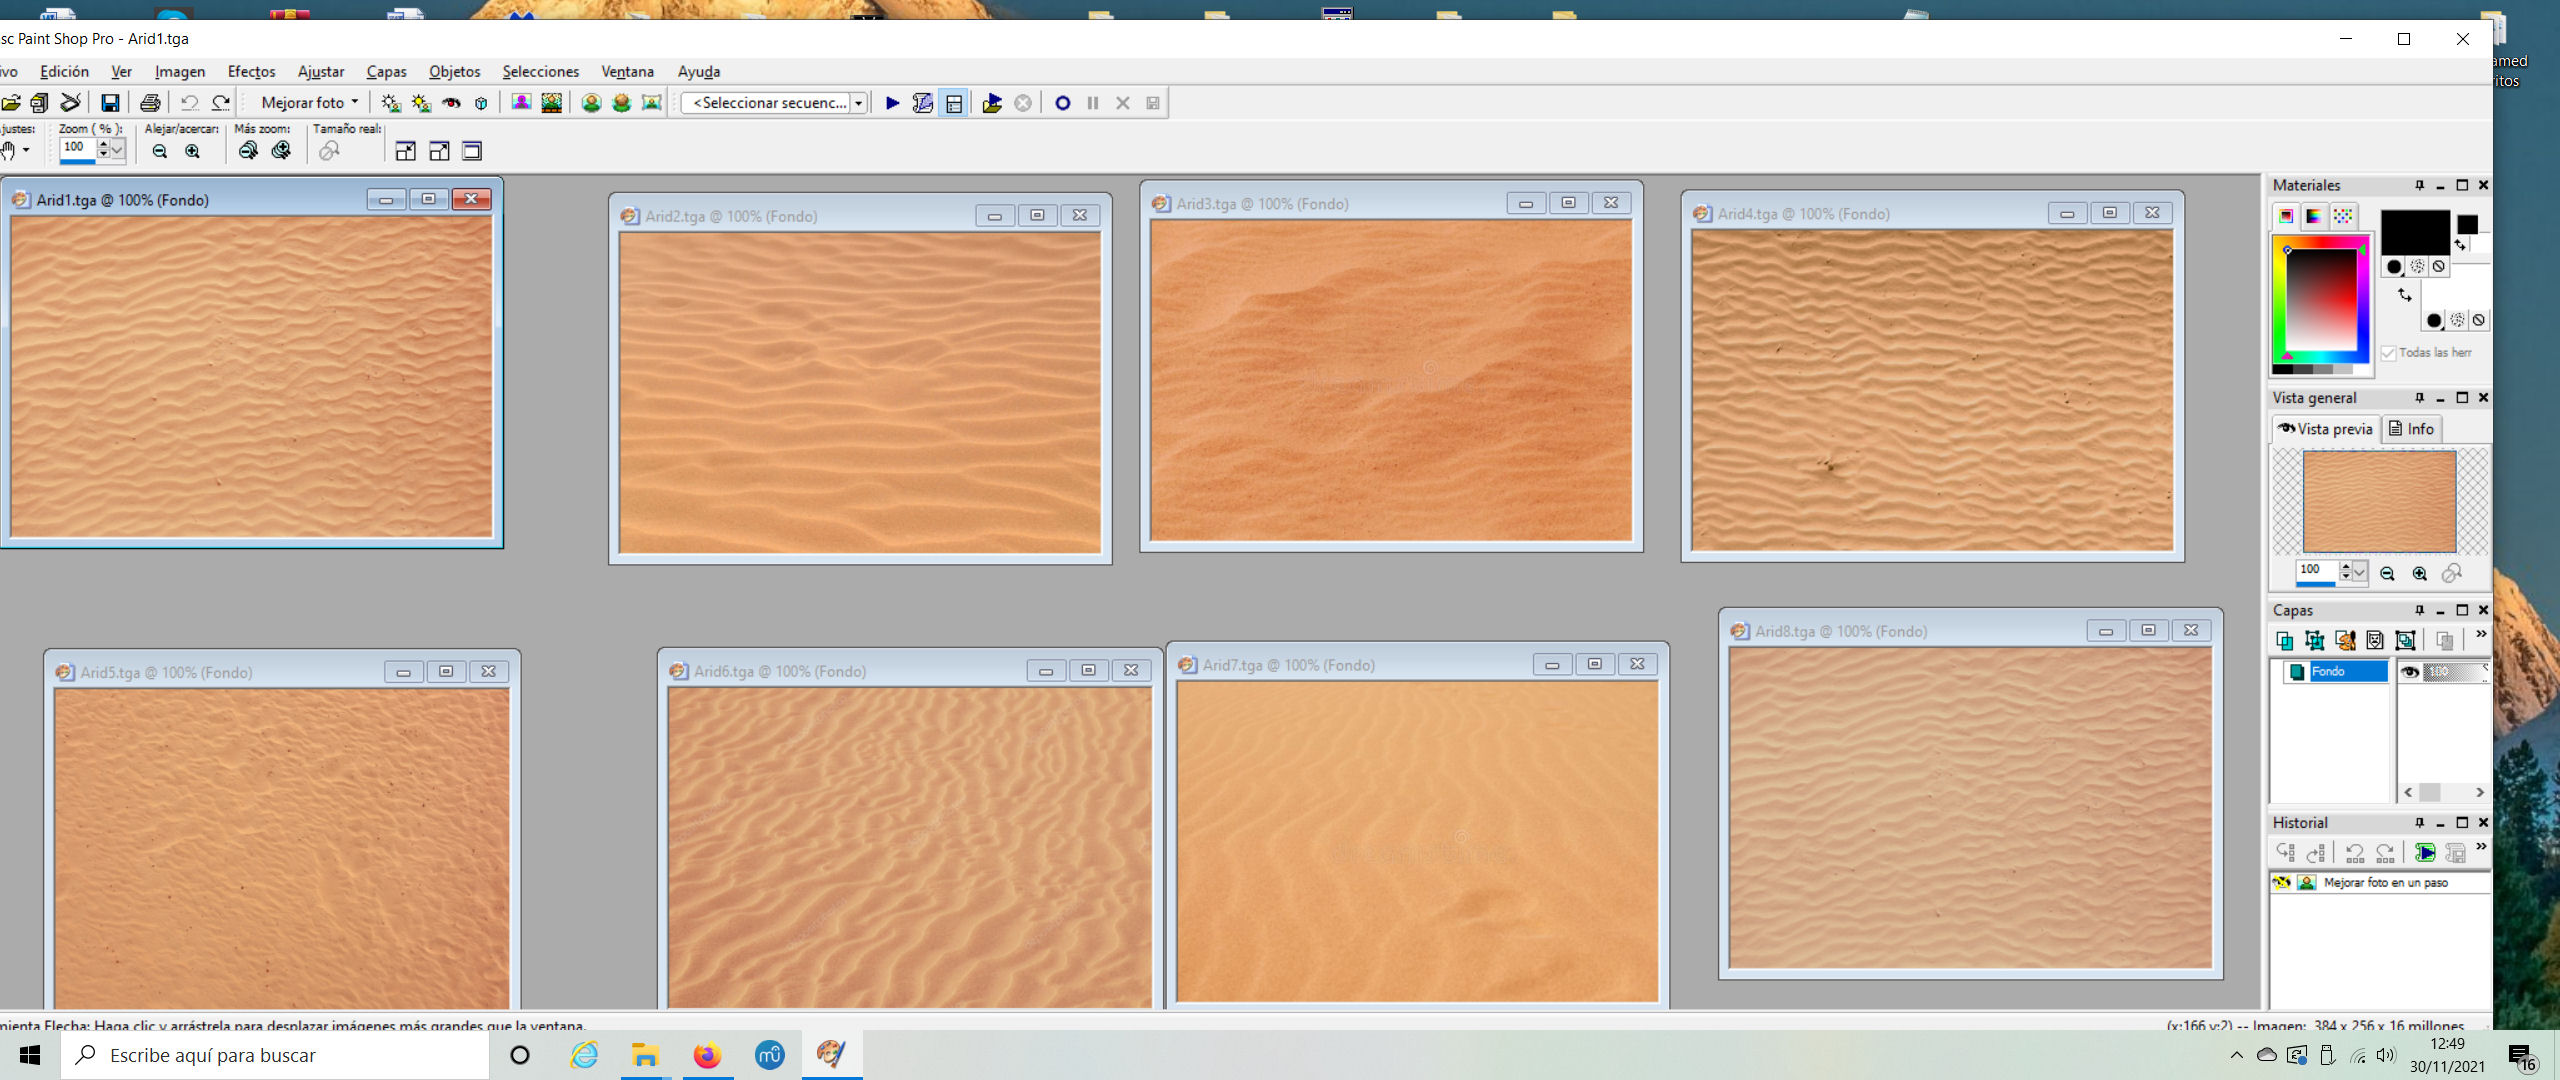The image size is (2560, 1080).
Task: Switch to the Info tab
Action: pos(2411,429)
